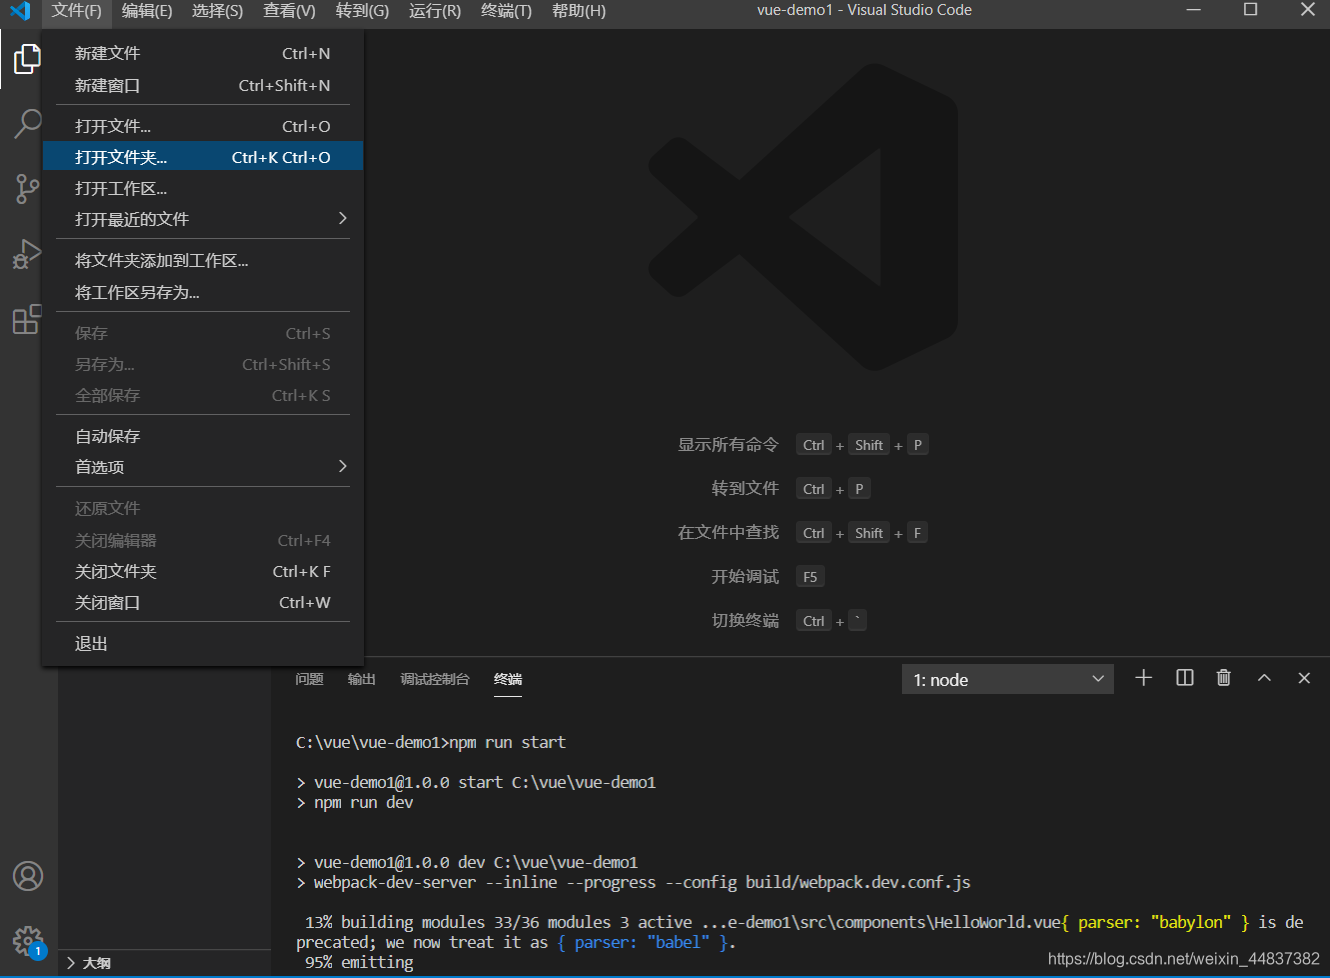
Task: Choose 将工作区另存为... entry
Action: coord(203,292)
